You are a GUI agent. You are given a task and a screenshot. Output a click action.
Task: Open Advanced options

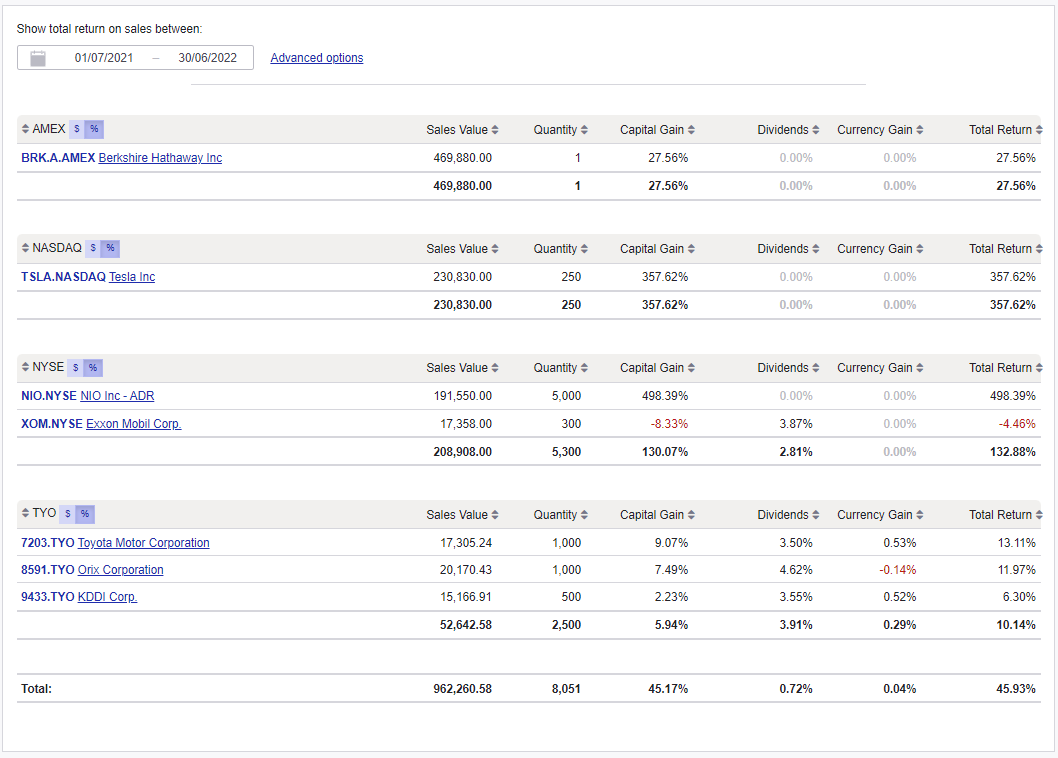tap(316, 57)
